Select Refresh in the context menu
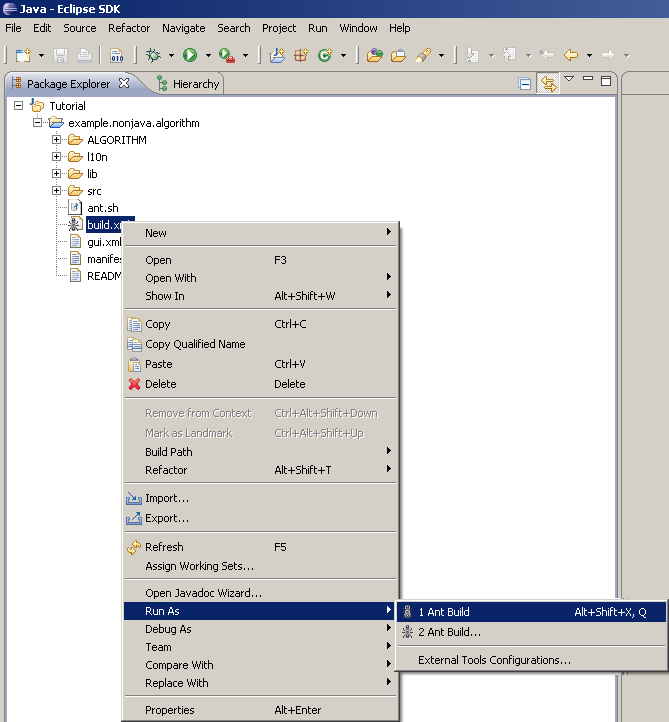The width and height of the screenshot is (669, 722). coord(261,547)
